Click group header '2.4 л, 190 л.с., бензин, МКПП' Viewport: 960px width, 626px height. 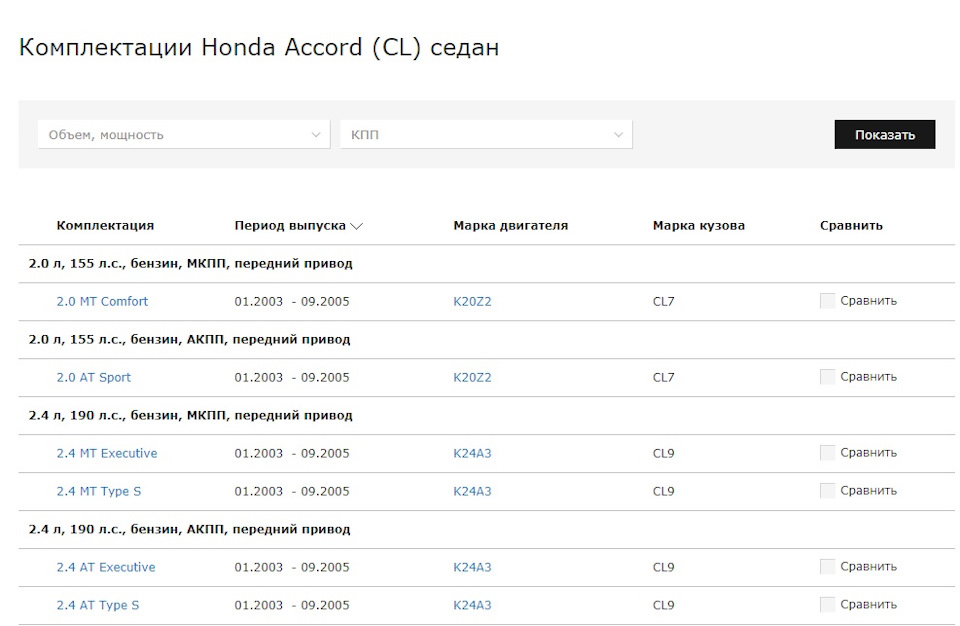pyautogui.click(x=190, y=415)
